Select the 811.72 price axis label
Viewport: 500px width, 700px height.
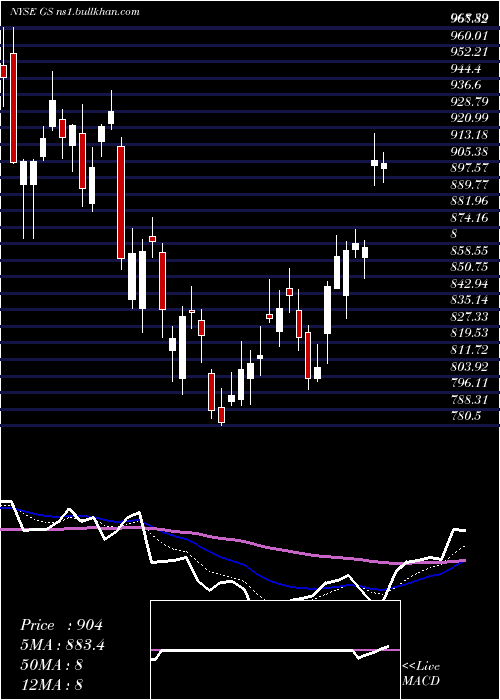coord(469,350)
